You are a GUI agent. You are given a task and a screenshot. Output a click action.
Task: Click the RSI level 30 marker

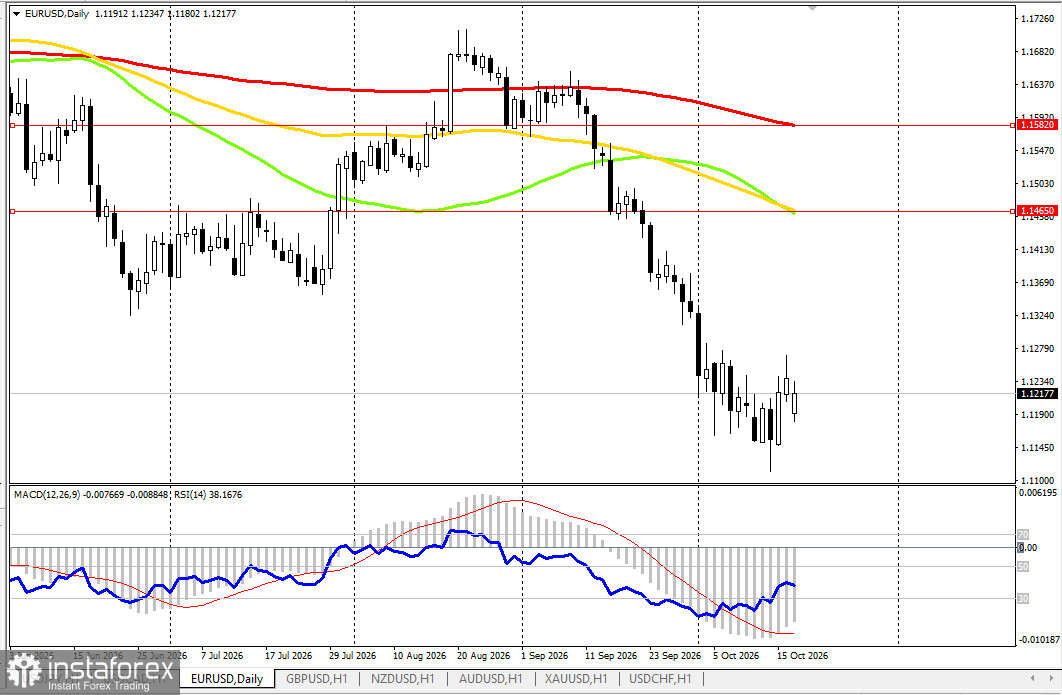(1023, 599)
